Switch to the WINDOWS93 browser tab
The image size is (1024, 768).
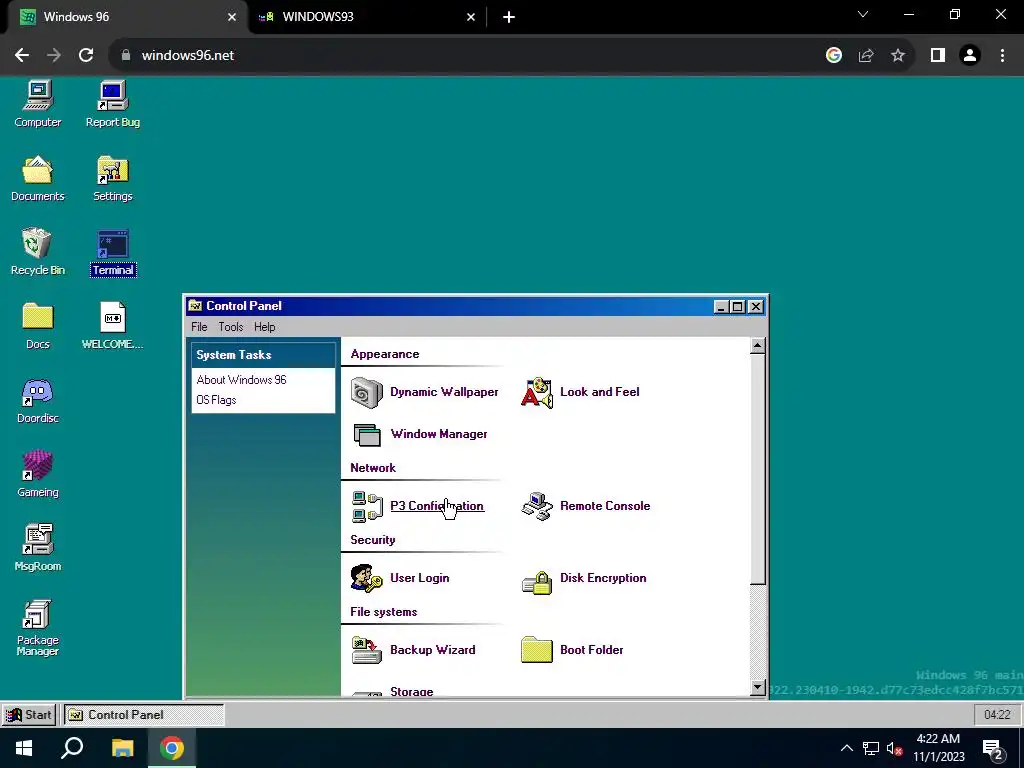pos(366,17)
